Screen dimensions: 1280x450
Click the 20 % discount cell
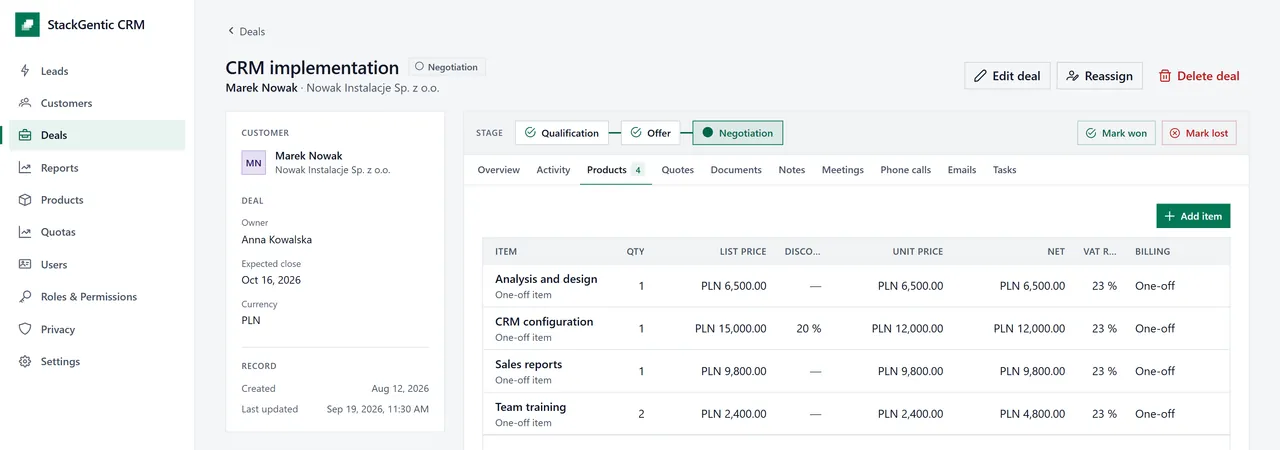tap(808, 329)
